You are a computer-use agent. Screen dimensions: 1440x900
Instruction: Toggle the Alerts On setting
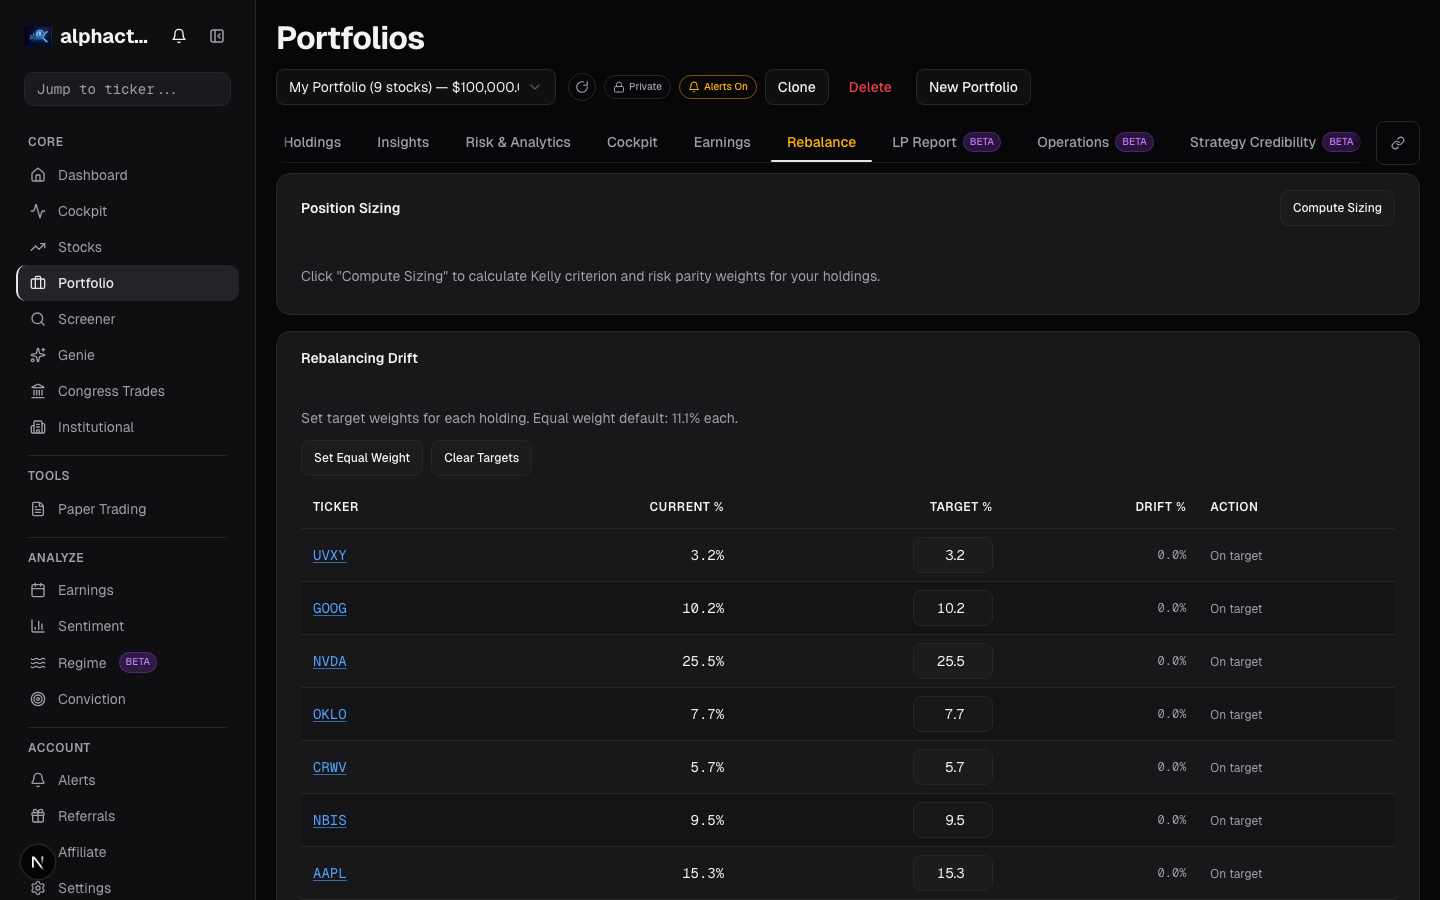pyautogui.click(x=718, y=87)
